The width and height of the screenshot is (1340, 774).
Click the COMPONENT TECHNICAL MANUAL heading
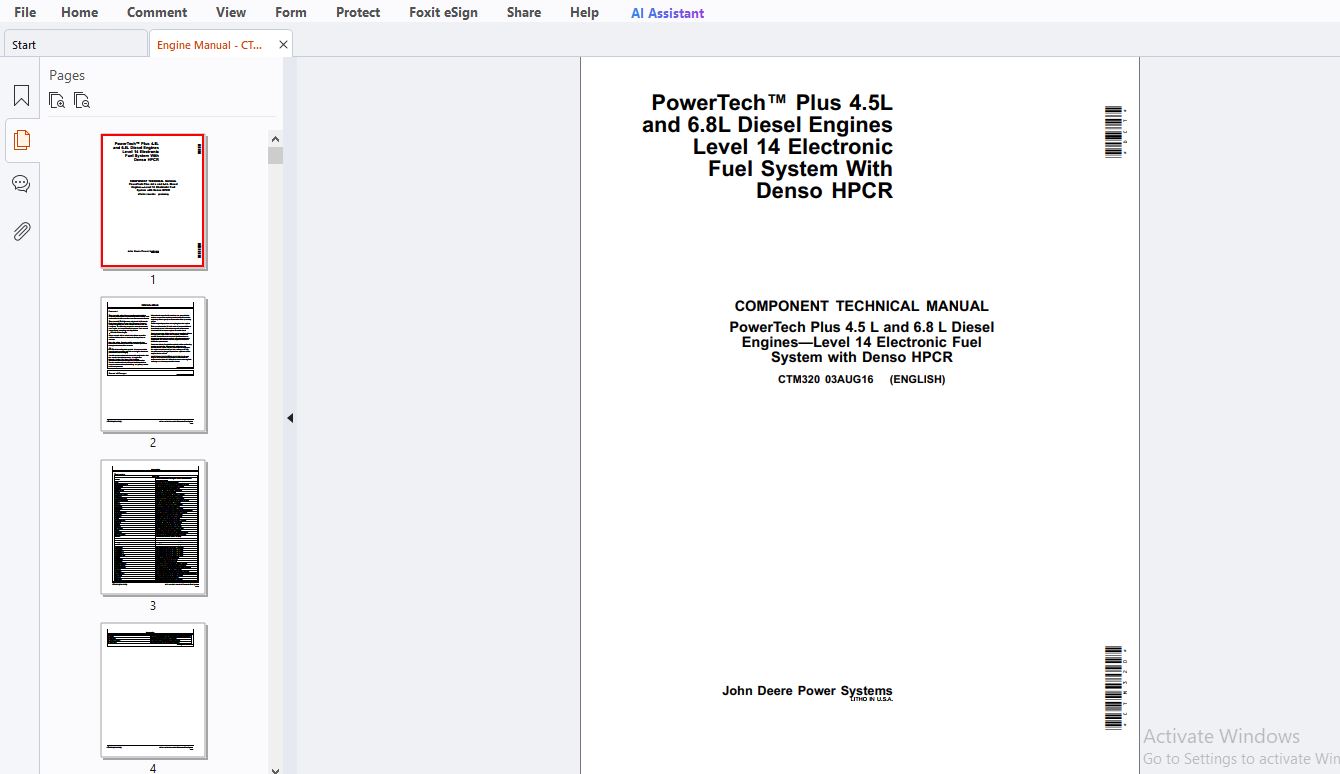click(861, 306)
